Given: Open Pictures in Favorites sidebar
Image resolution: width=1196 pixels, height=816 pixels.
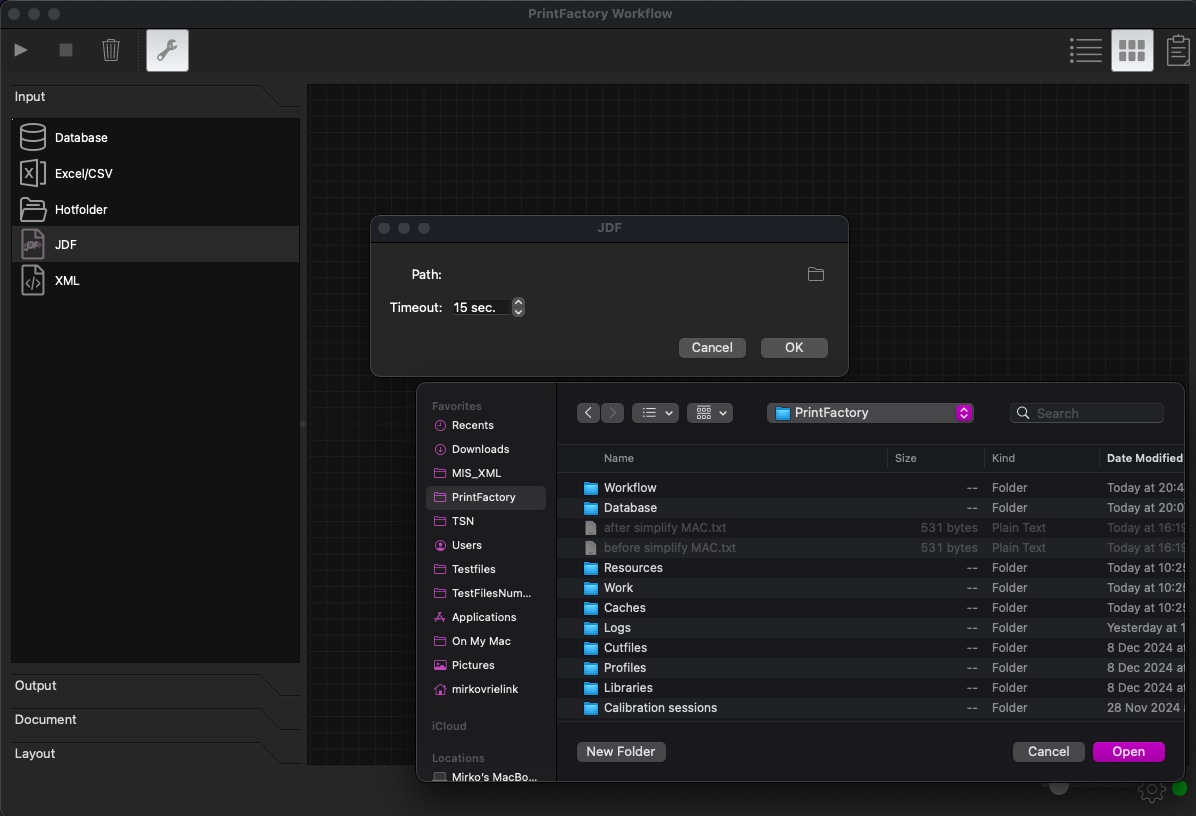Looking at the screenshot, I should (486, 665).
